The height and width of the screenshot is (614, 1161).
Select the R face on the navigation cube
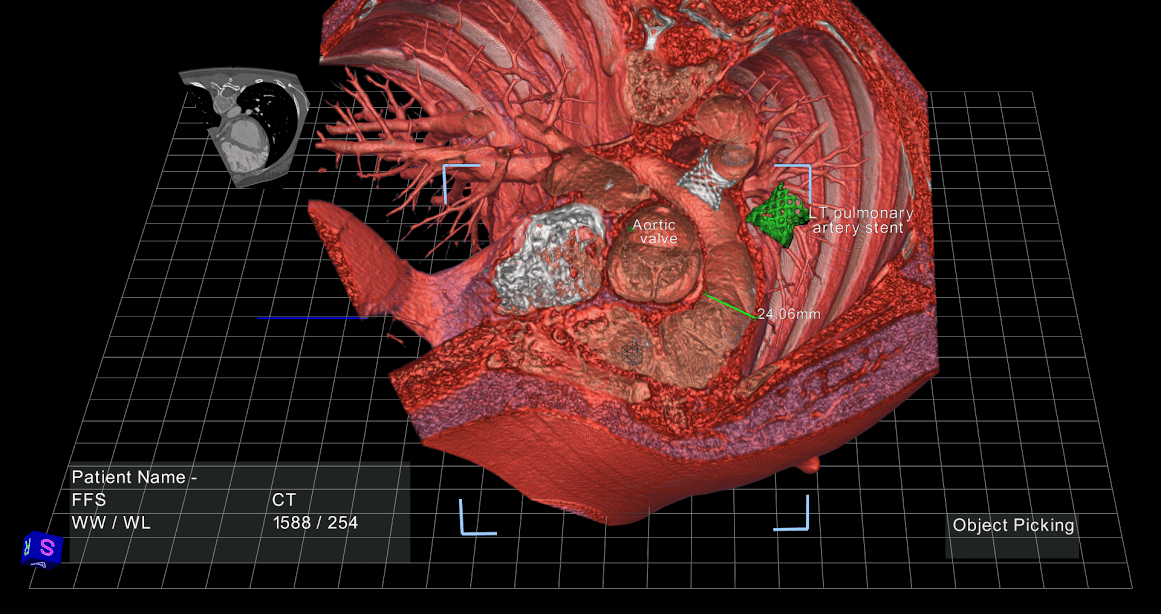pyautogui.click(x=26, y=548)
